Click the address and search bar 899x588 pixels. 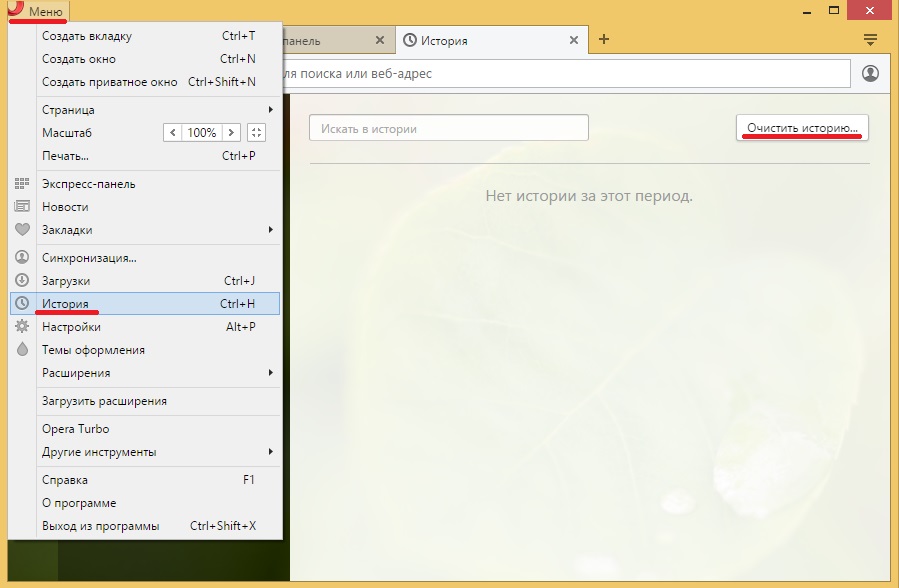tap(566, 73)
